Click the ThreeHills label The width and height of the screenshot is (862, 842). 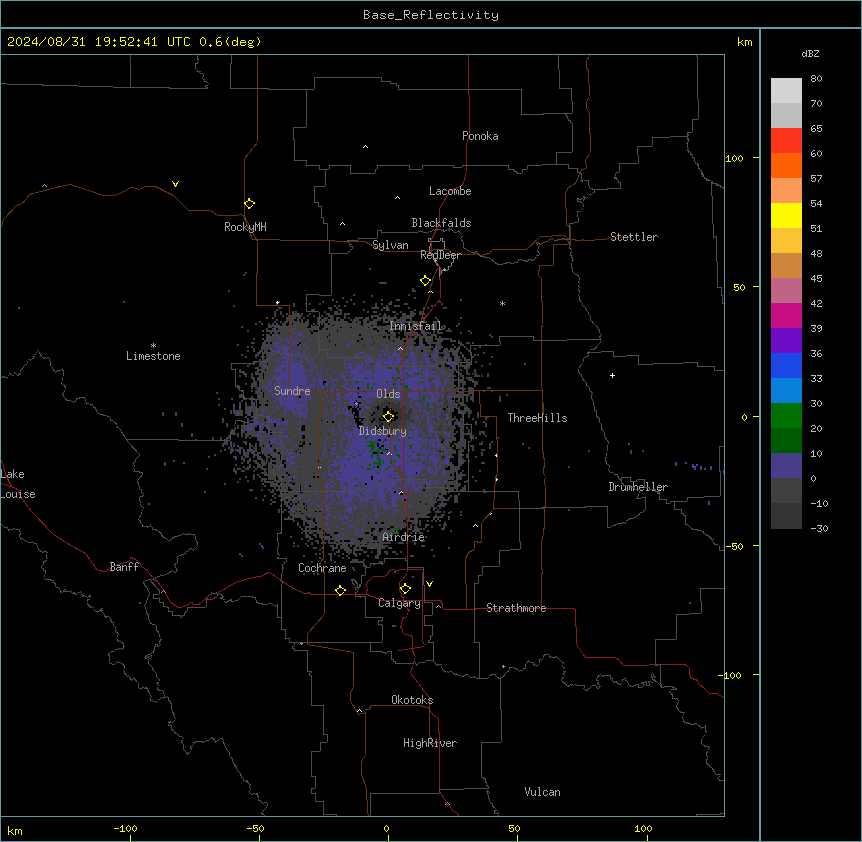click(x=537, y=418)
